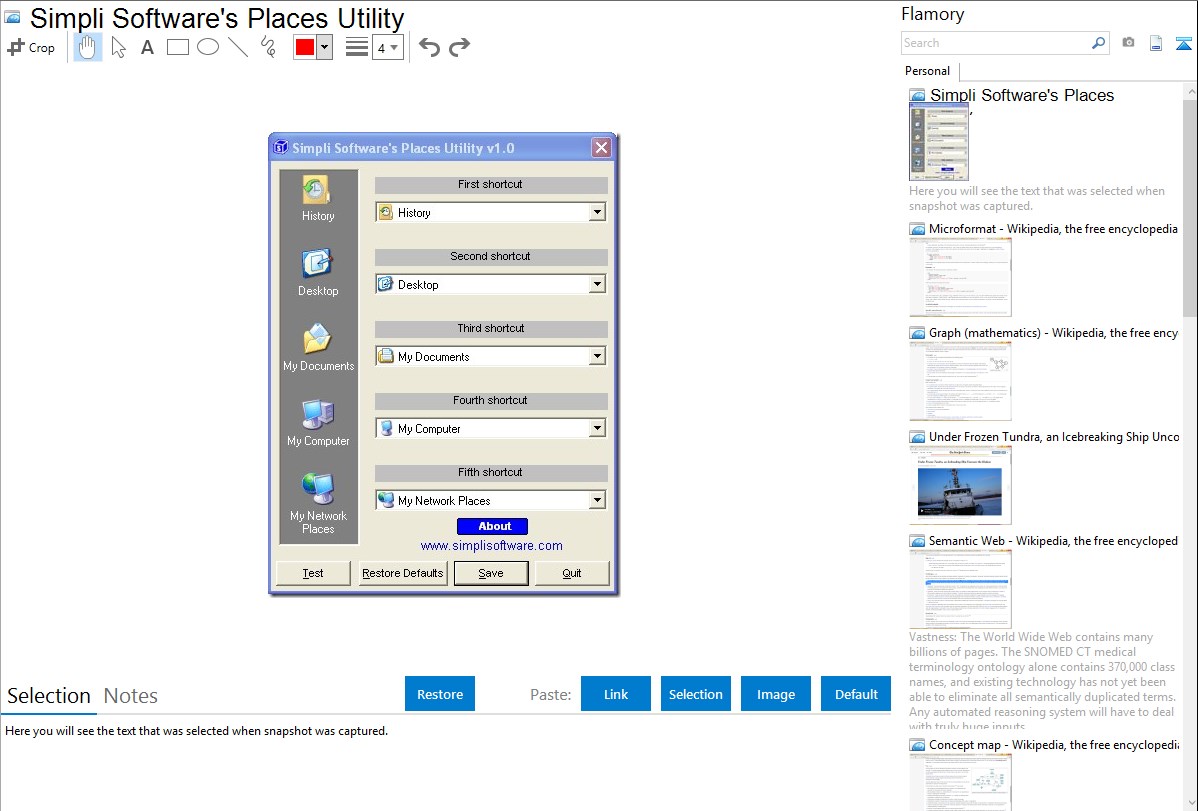Select the arrow pointer tool

pos(118,47)
